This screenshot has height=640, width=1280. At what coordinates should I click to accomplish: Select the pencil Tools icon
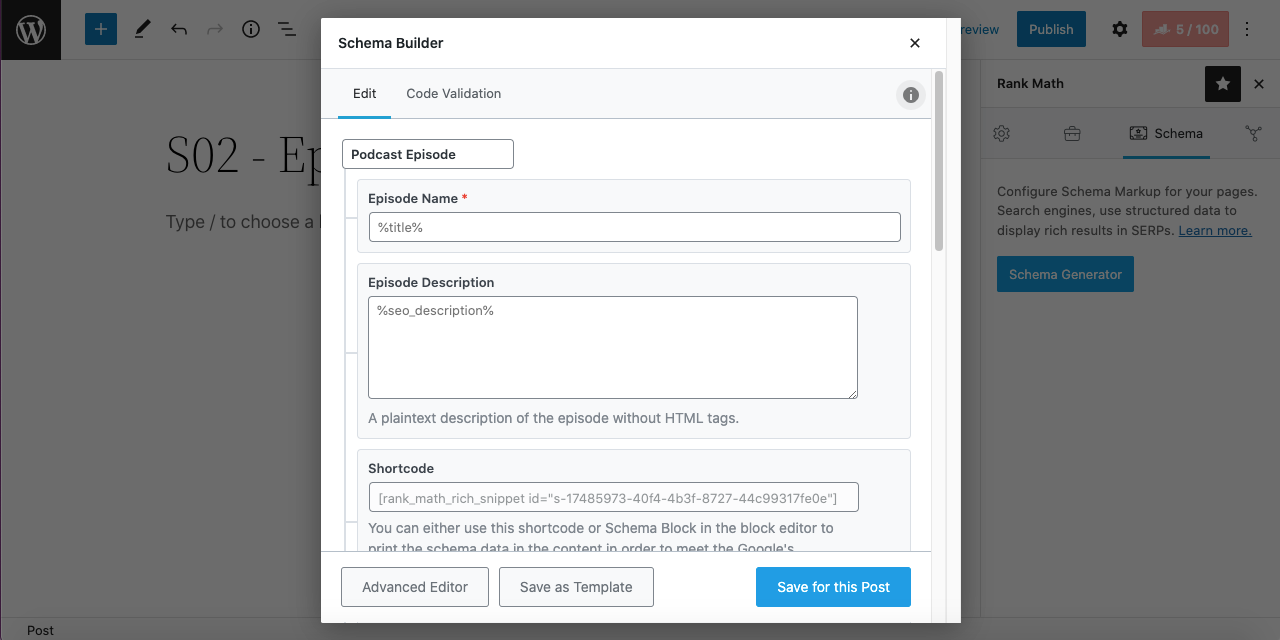142,29
